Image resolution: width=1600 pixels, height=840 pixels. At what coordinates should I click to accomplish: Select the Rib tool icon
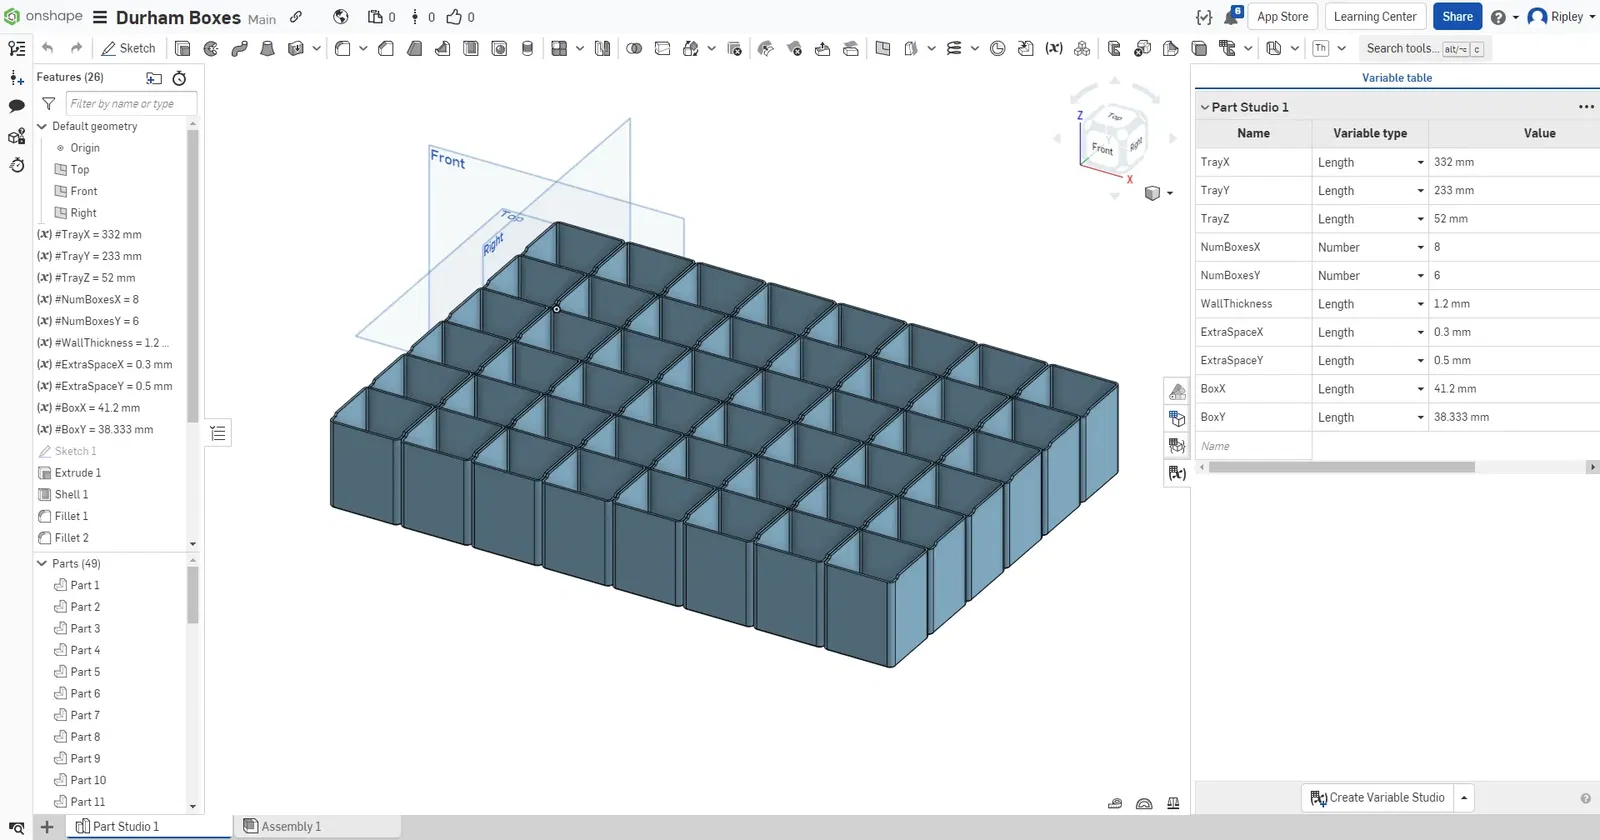[442, 48]
